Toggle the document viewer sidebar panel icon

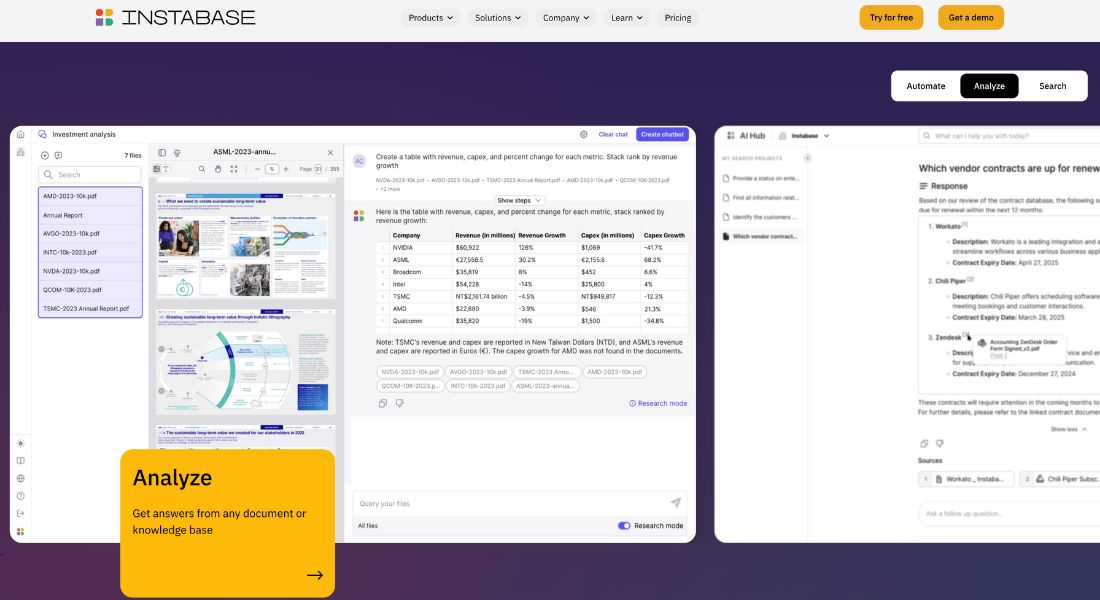(162, 152)
